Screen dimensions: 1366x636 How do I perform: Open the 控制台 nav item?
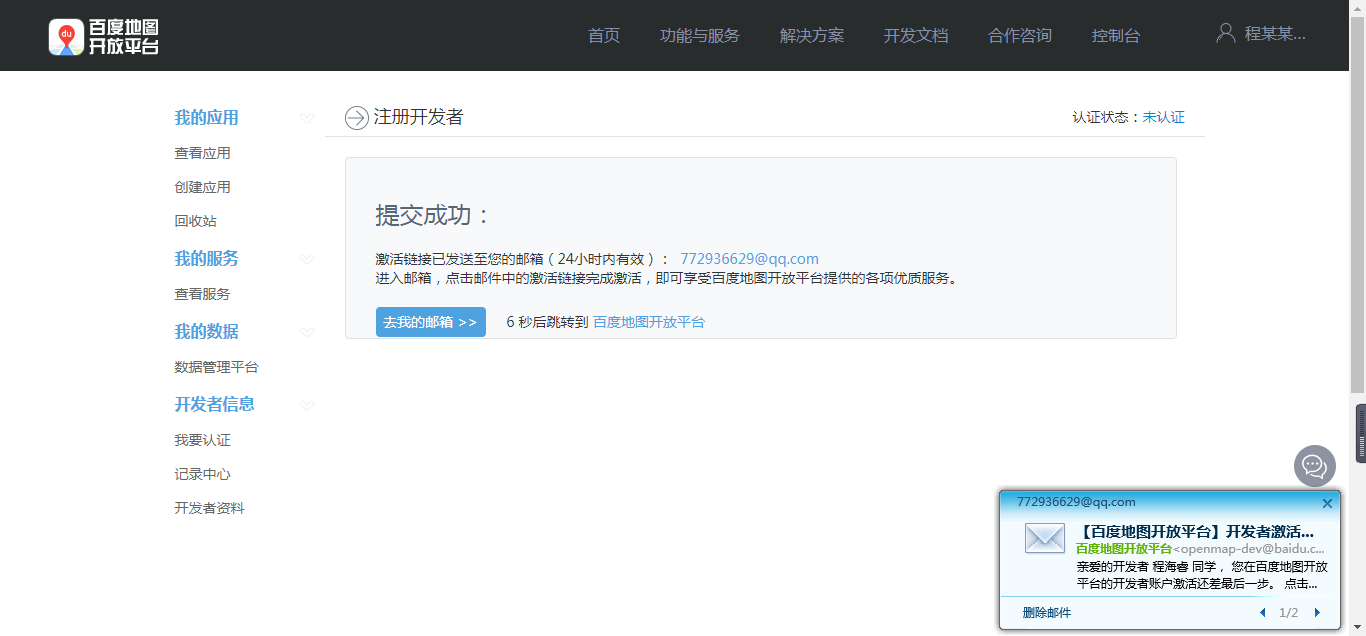coord(1116,36)
